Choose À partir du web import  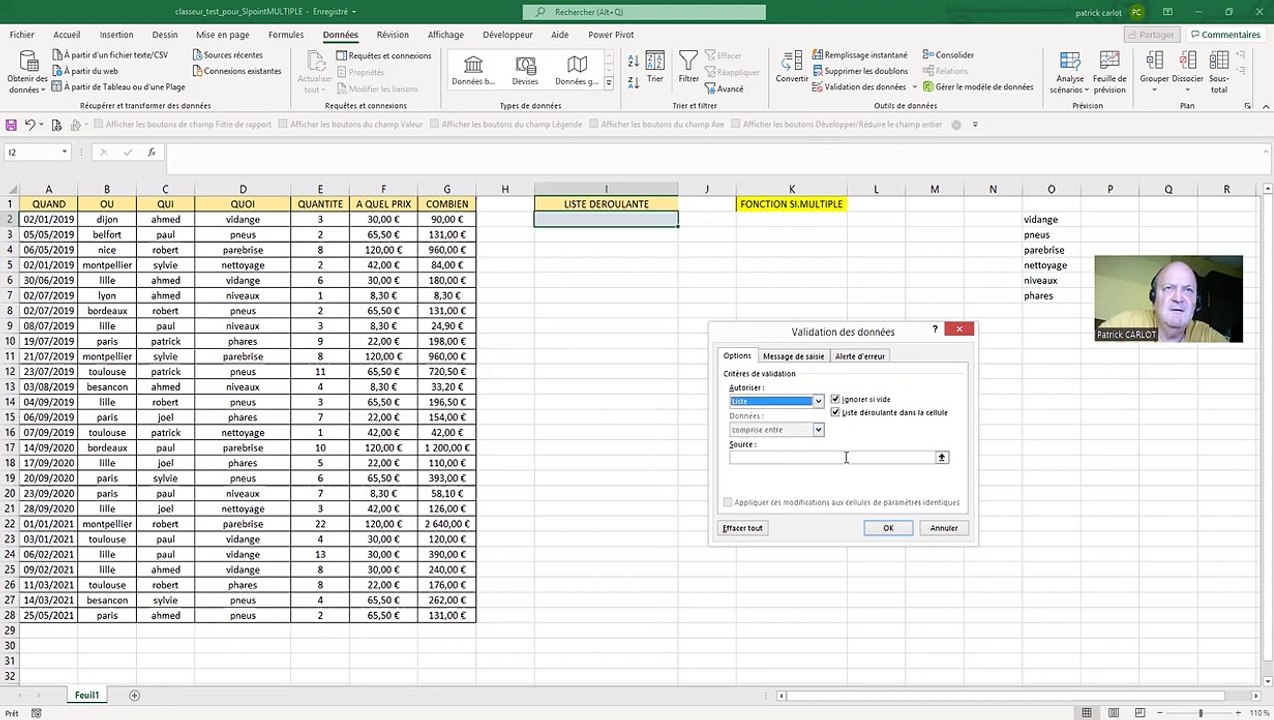84,71
